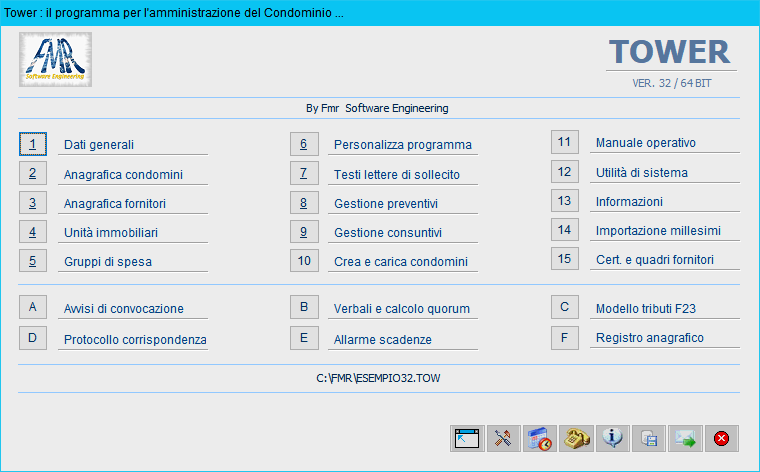Select Crea e carica condomini
The height and width of the screenshot is (472, 760).
point(401,262)
